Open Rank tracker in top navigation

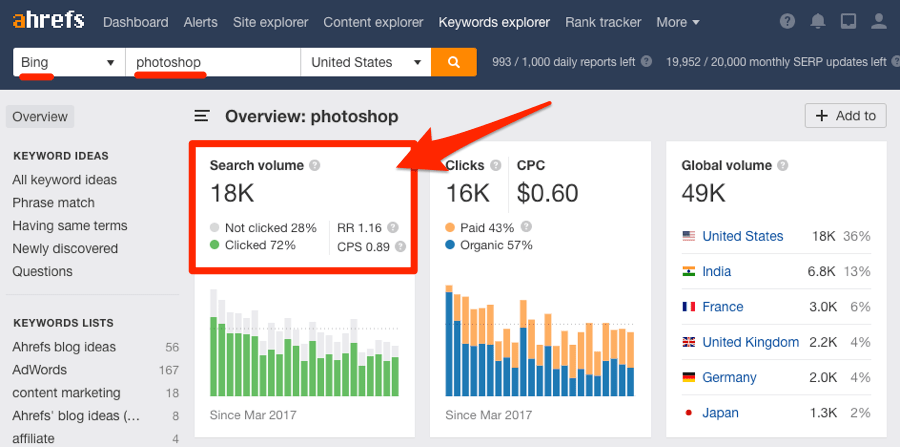coord(603,22)
